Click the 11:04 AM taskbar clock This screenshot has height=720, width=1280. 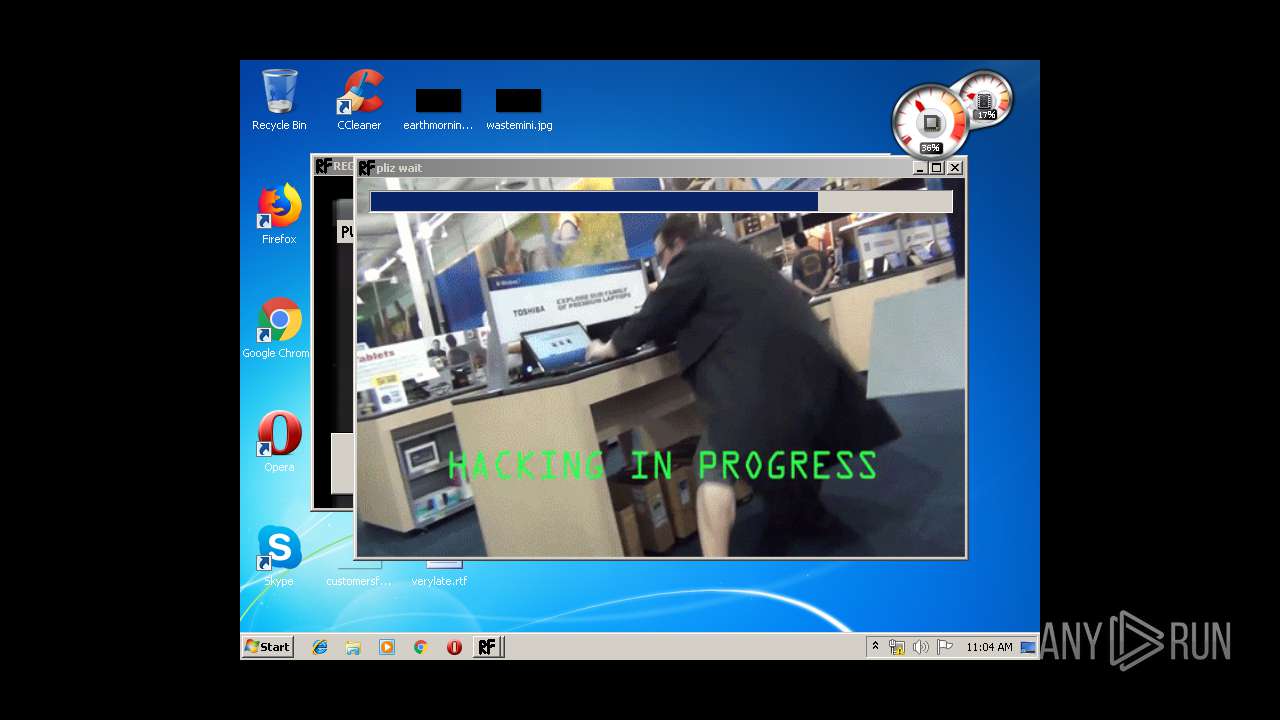click(x=989, y=647)
